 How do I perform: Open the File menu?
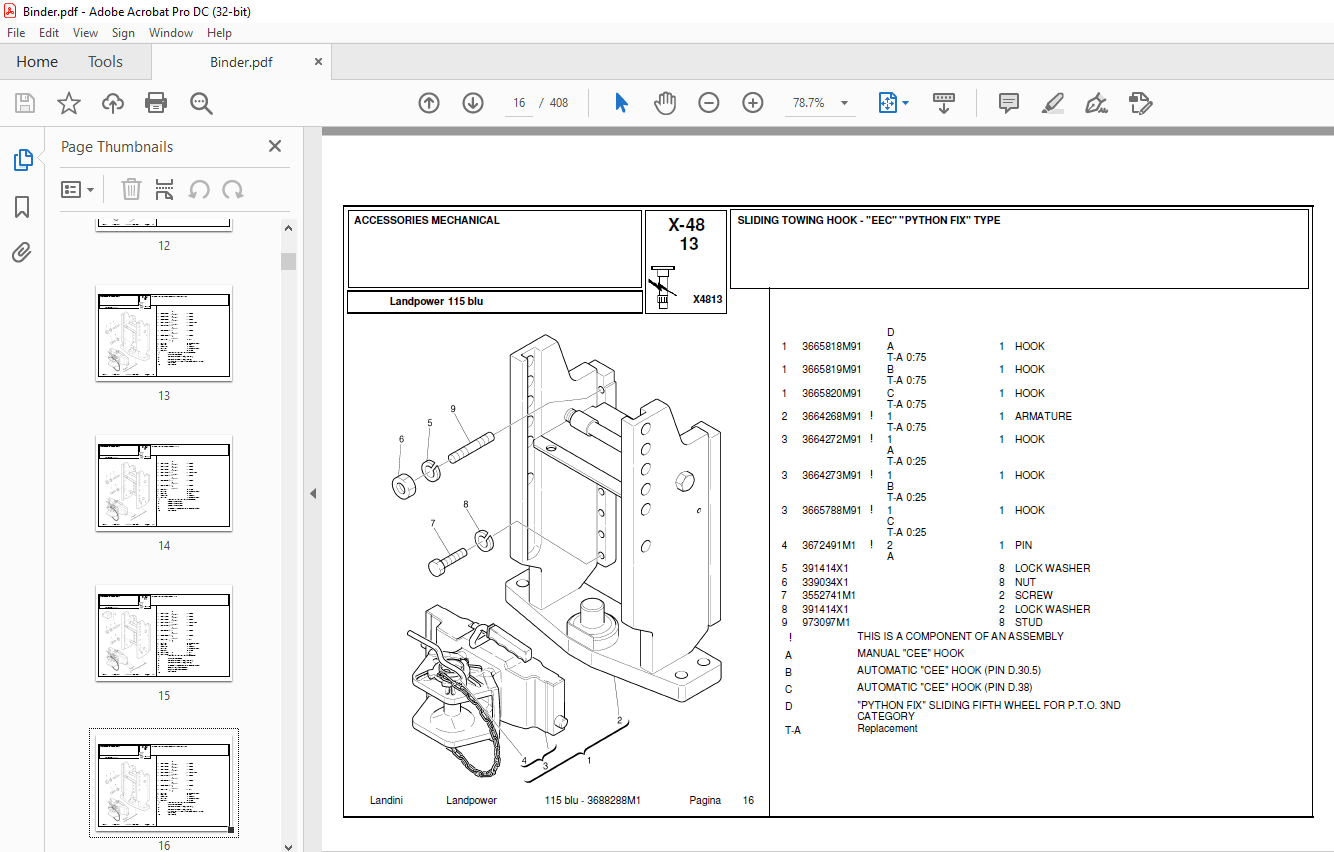pyautogui.click(x=16, y=33)
